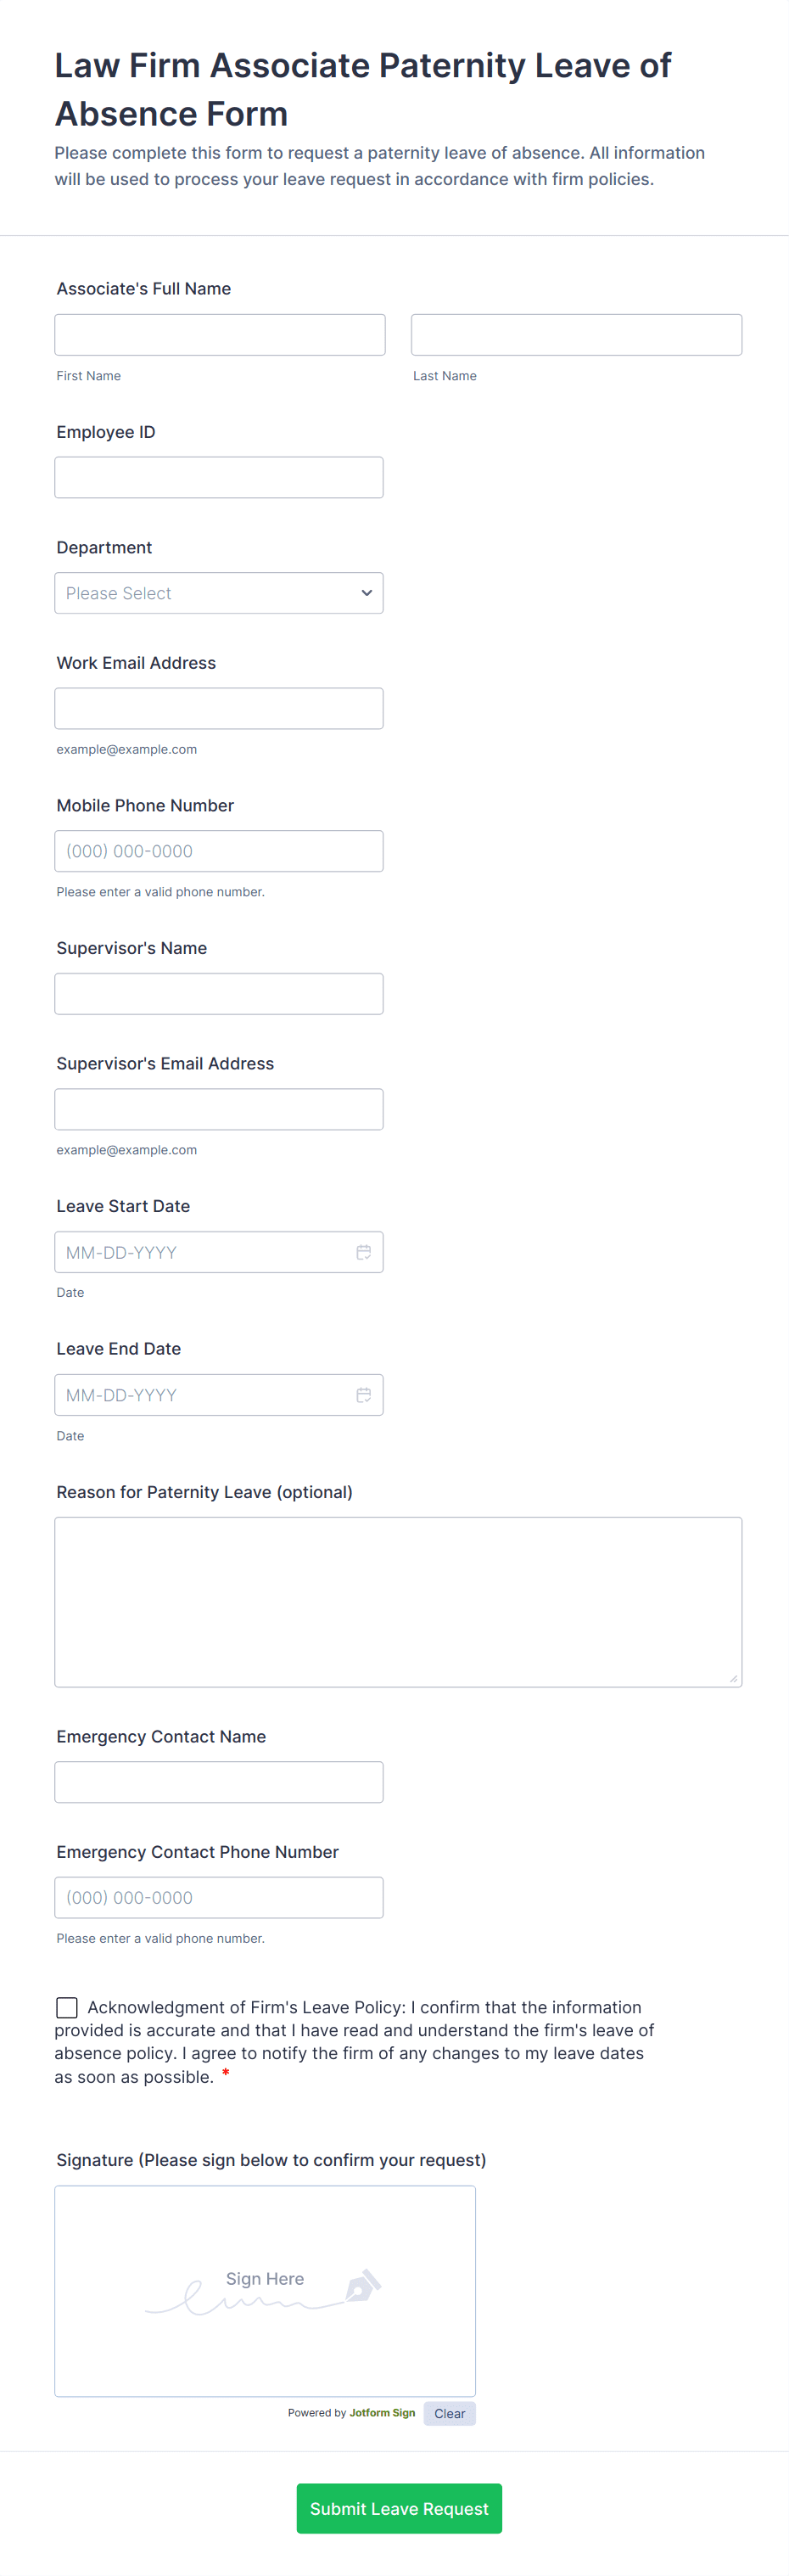Focus the Emergency Contact Name field
Screen dimensions: 789x2576
(x=218, y=1782)
